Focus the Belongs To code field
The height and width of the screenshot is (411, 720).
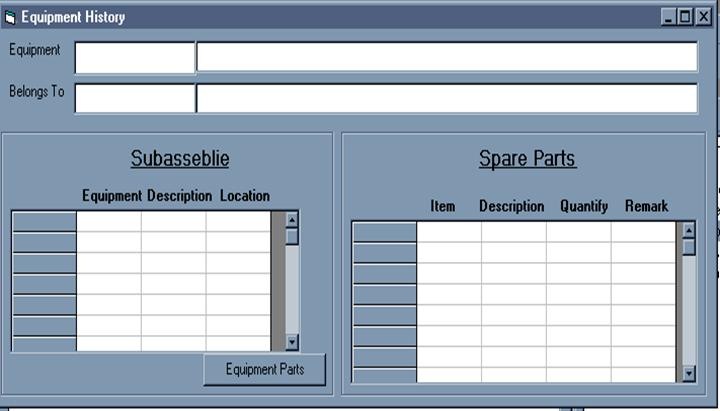pos(135,98)
